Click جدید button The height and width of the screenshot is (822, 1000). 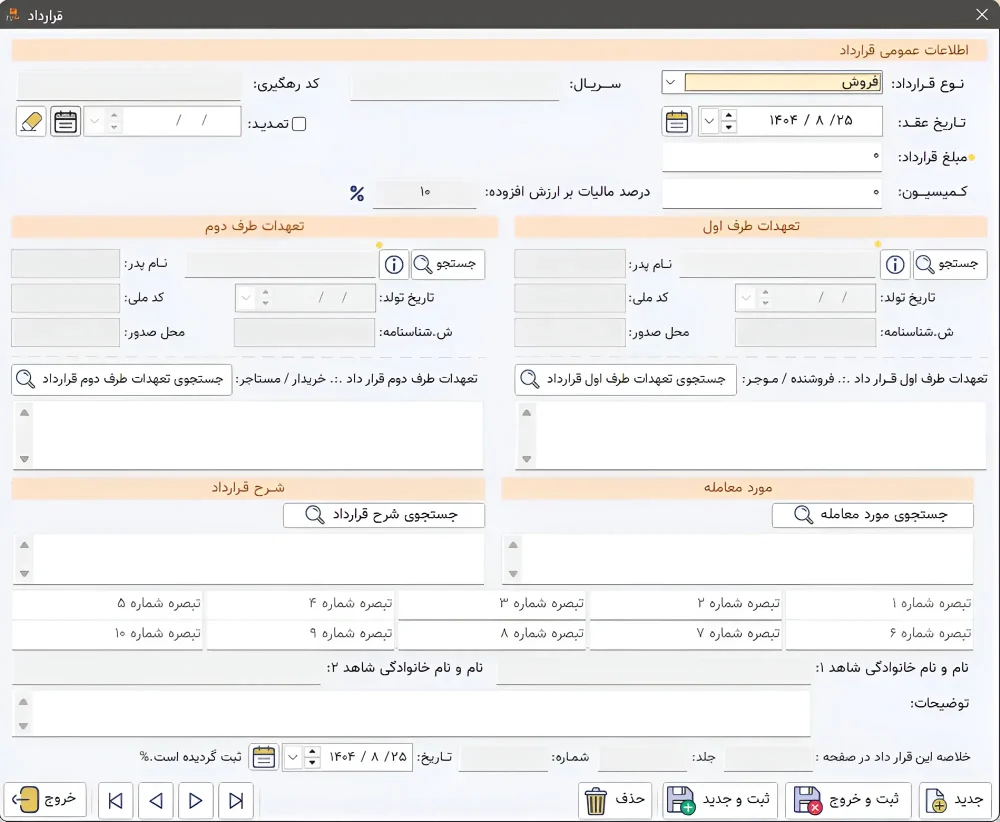click(x=955, y=800)
